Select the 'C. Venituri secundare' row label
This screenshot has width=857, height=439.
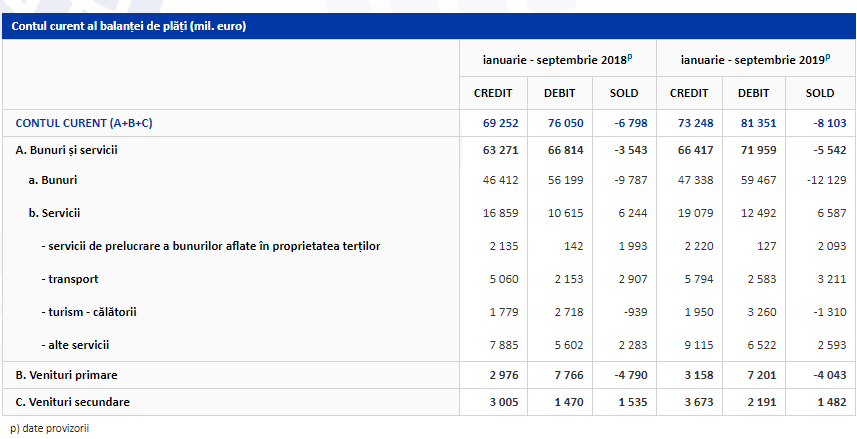[73, 402]
